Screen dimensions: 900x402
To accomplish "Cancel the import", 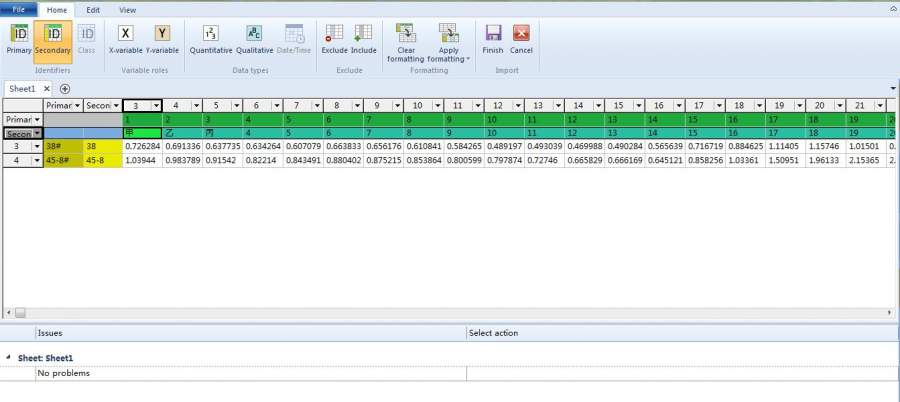I will point(521,40).
